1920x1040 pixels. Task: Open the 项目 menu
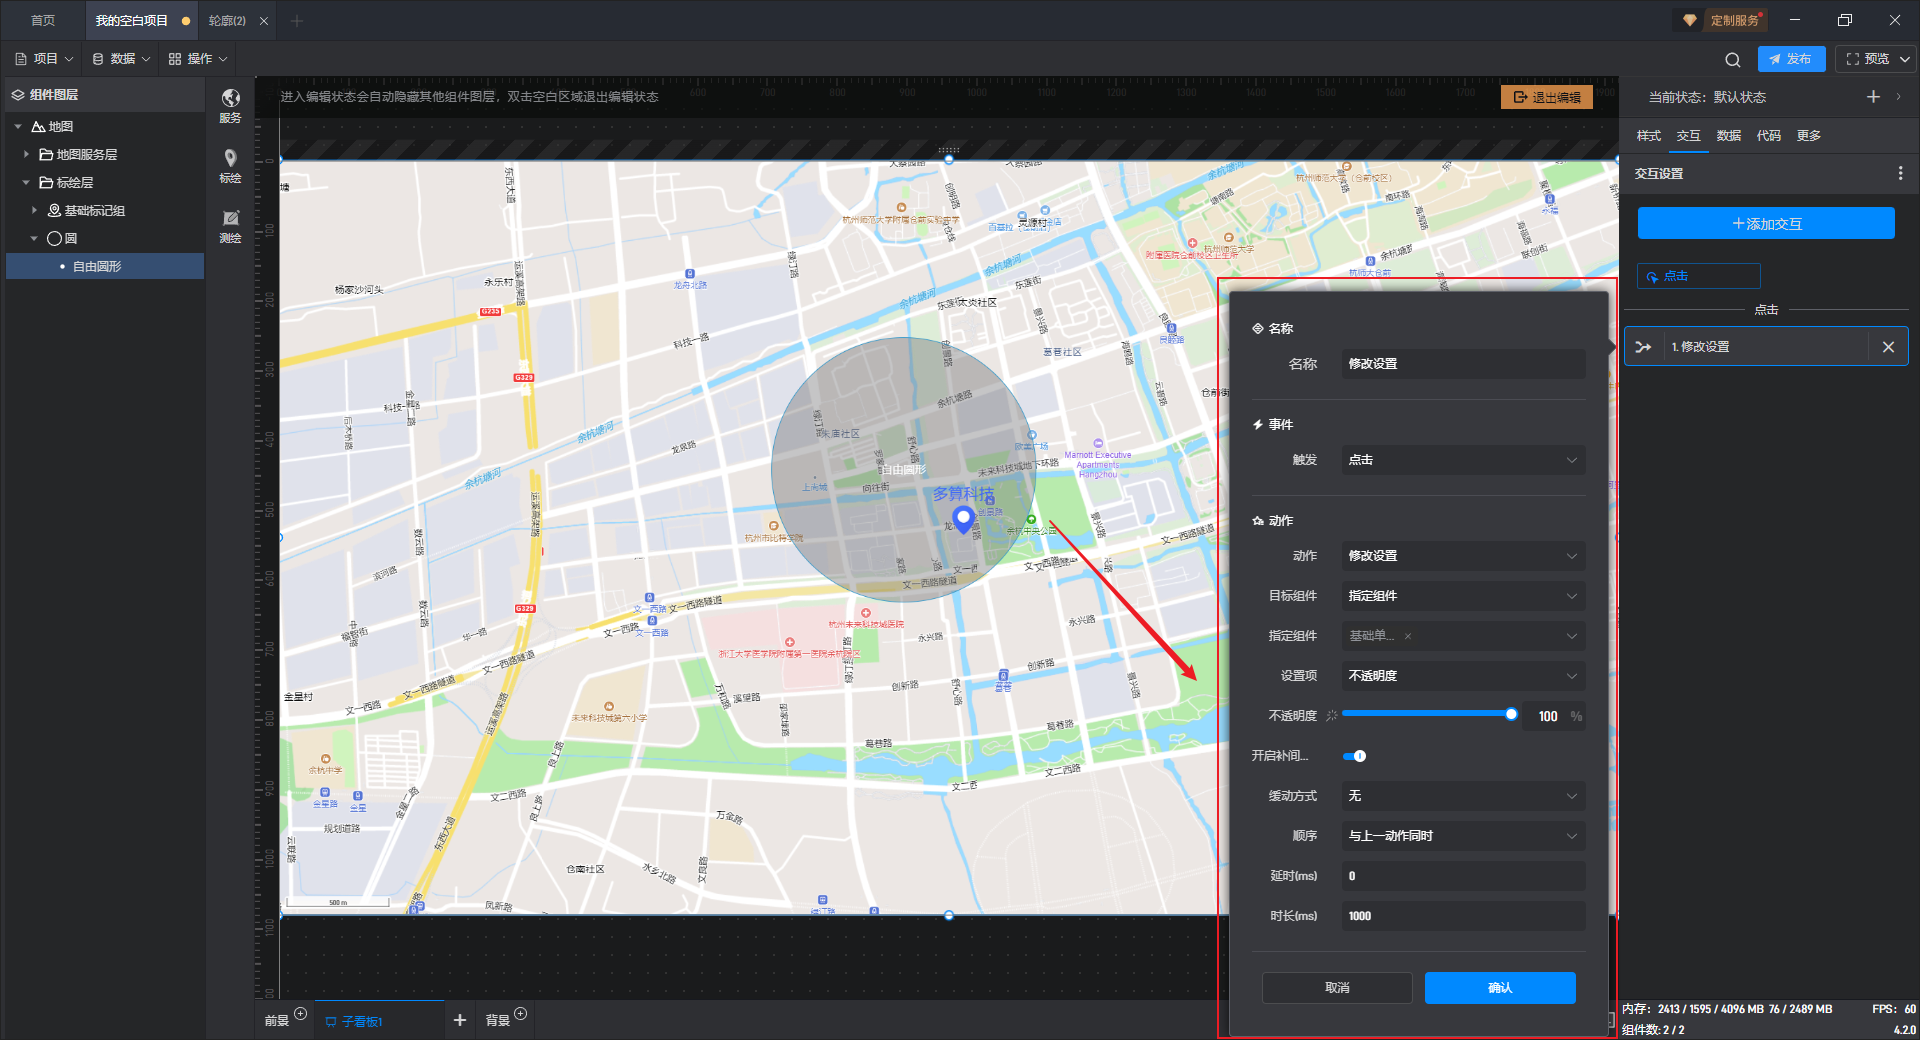45,59
